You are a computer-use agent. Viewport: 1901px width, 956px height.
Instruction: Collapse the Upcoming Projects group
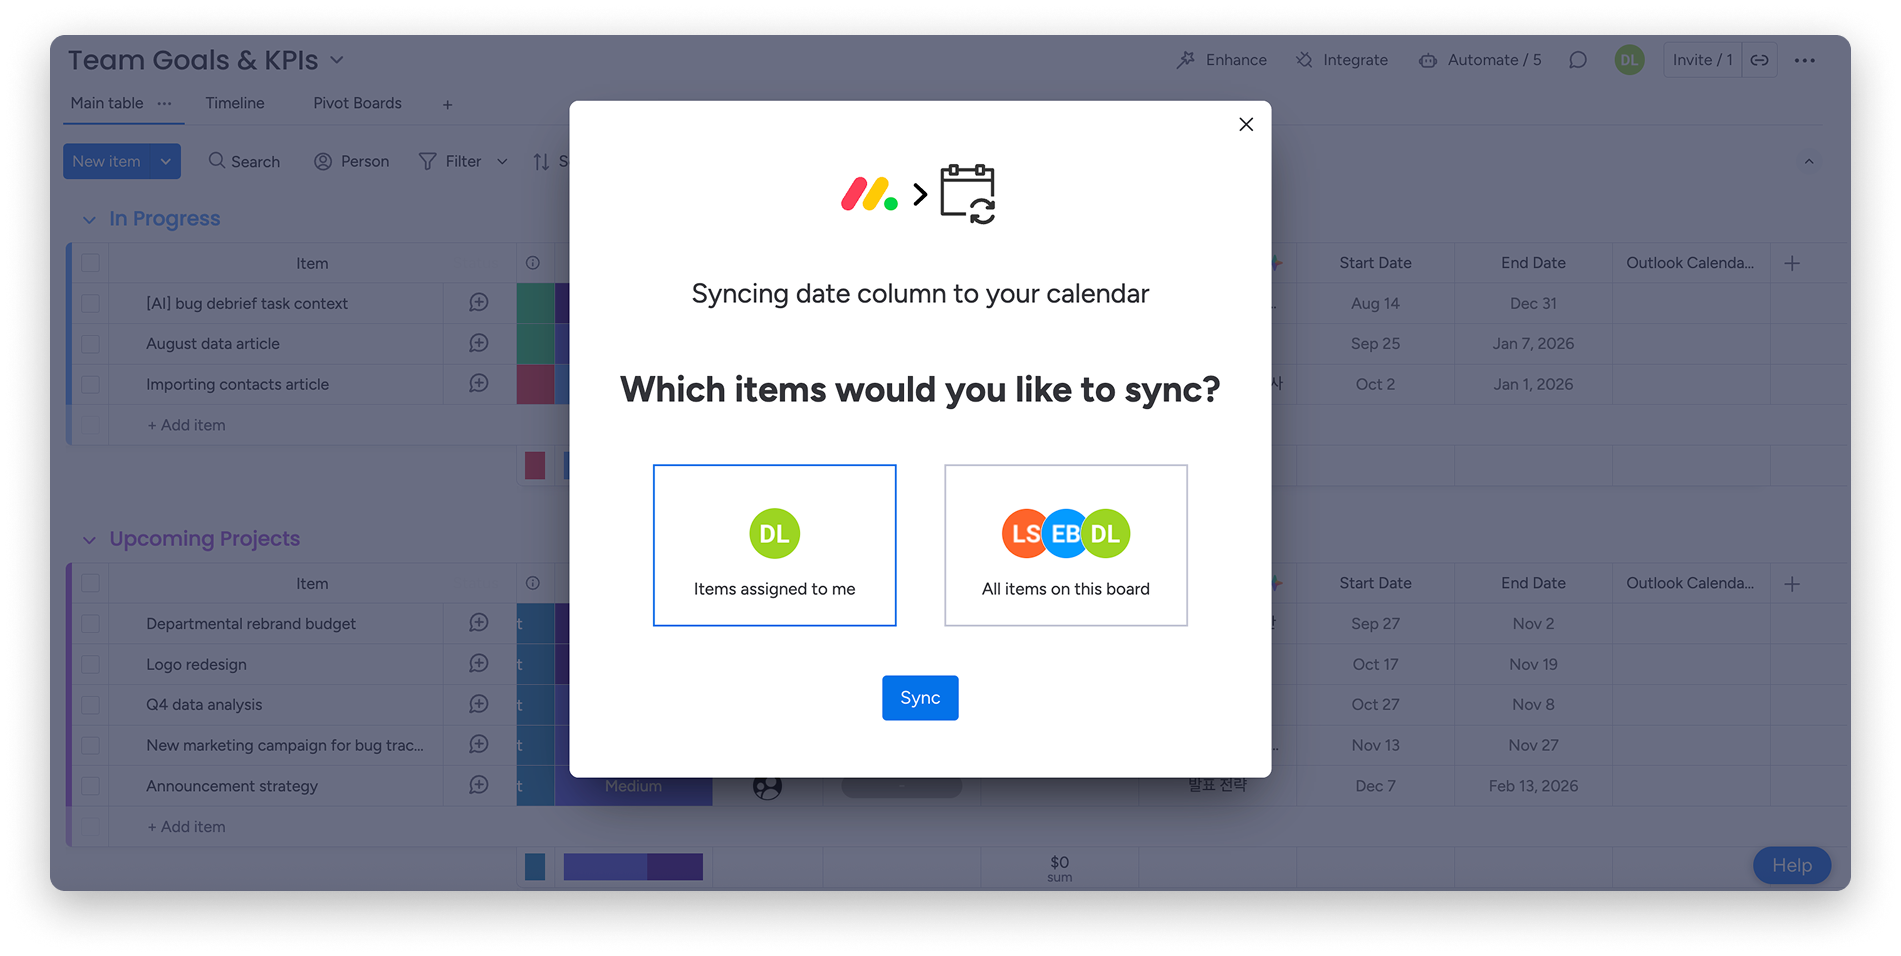pyautogui.click(x=89, y=540)
